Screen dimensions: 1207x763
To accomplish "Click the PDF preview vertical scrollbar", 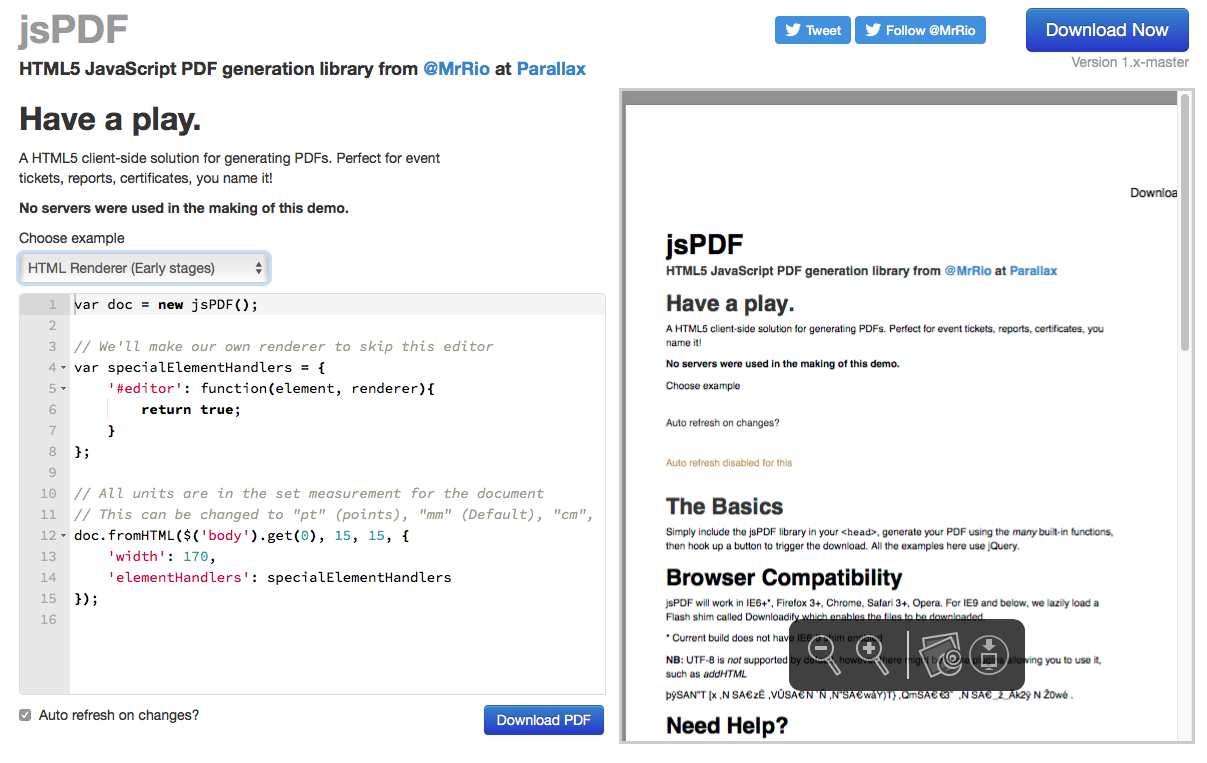I will [x=1185, y=220].
